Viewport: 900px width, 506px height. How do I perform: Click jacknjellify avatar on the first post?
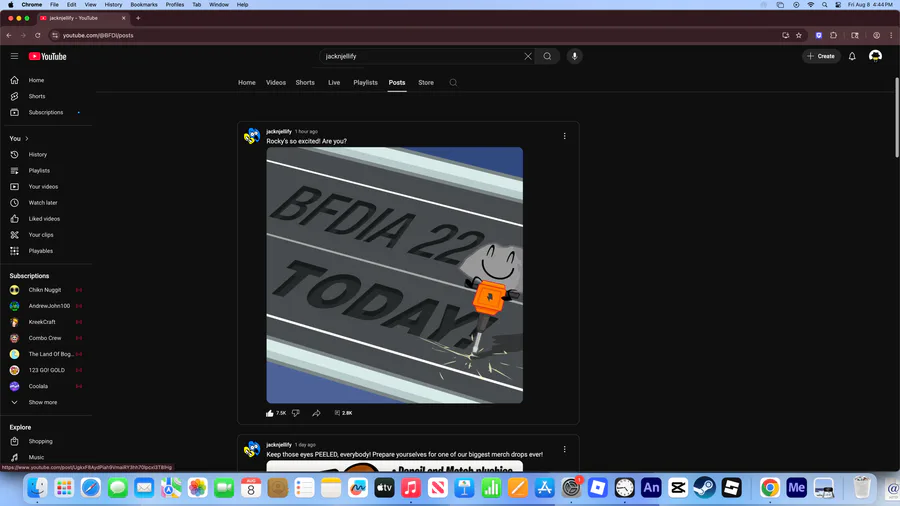252,137
